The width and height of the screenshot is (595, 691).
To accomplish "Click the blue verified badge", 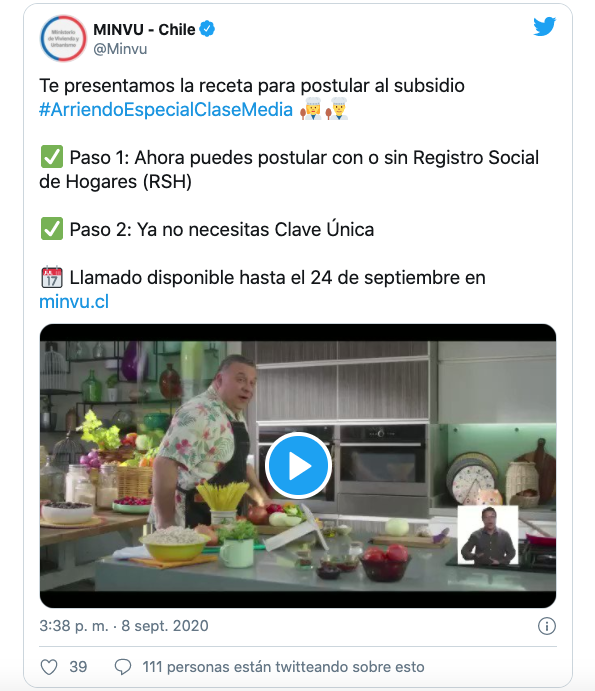I will click(207, 29).
